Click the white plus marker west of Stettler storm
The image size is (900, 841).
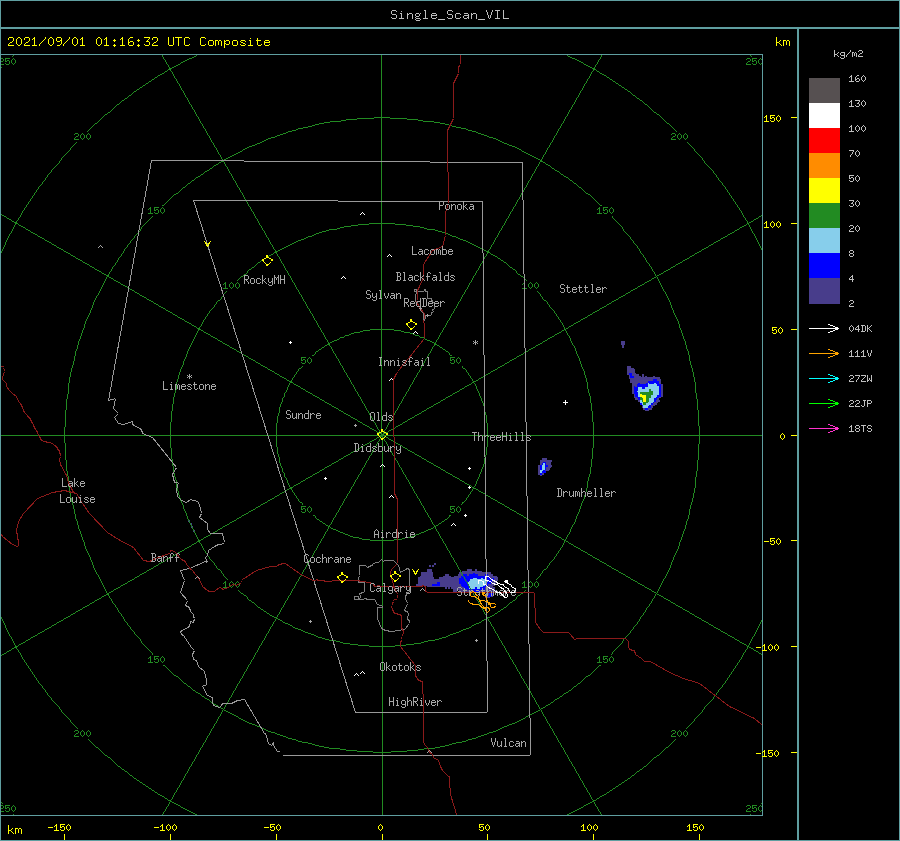click(565, 402)
